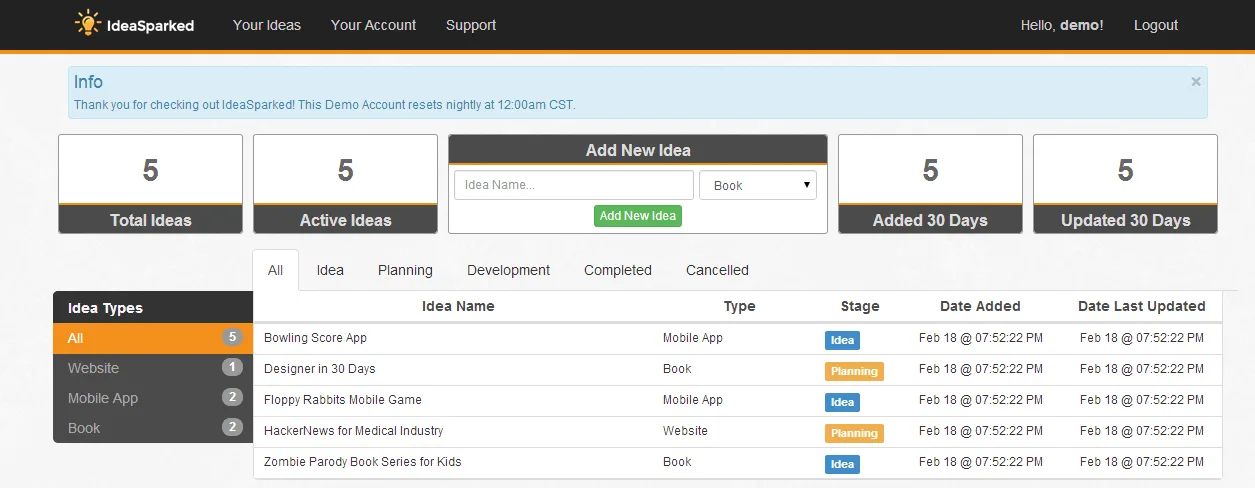
Task: Click the Planning badge on HackerNews row
Action: pyautogui.click(x=854, y=433)
